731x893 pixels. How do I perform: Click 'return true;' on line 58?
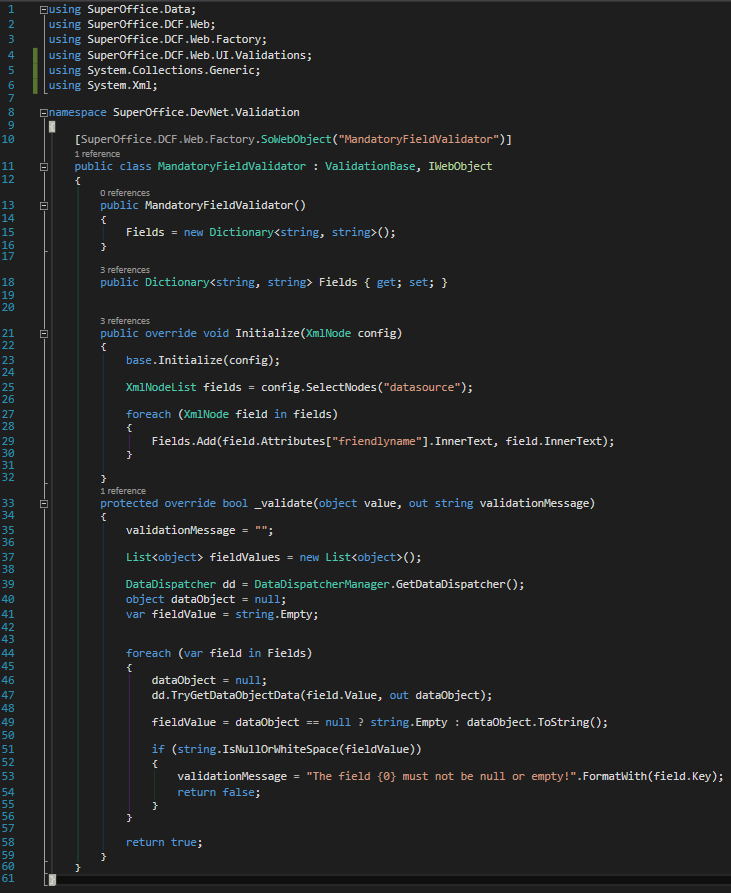[x=164, y=842]
